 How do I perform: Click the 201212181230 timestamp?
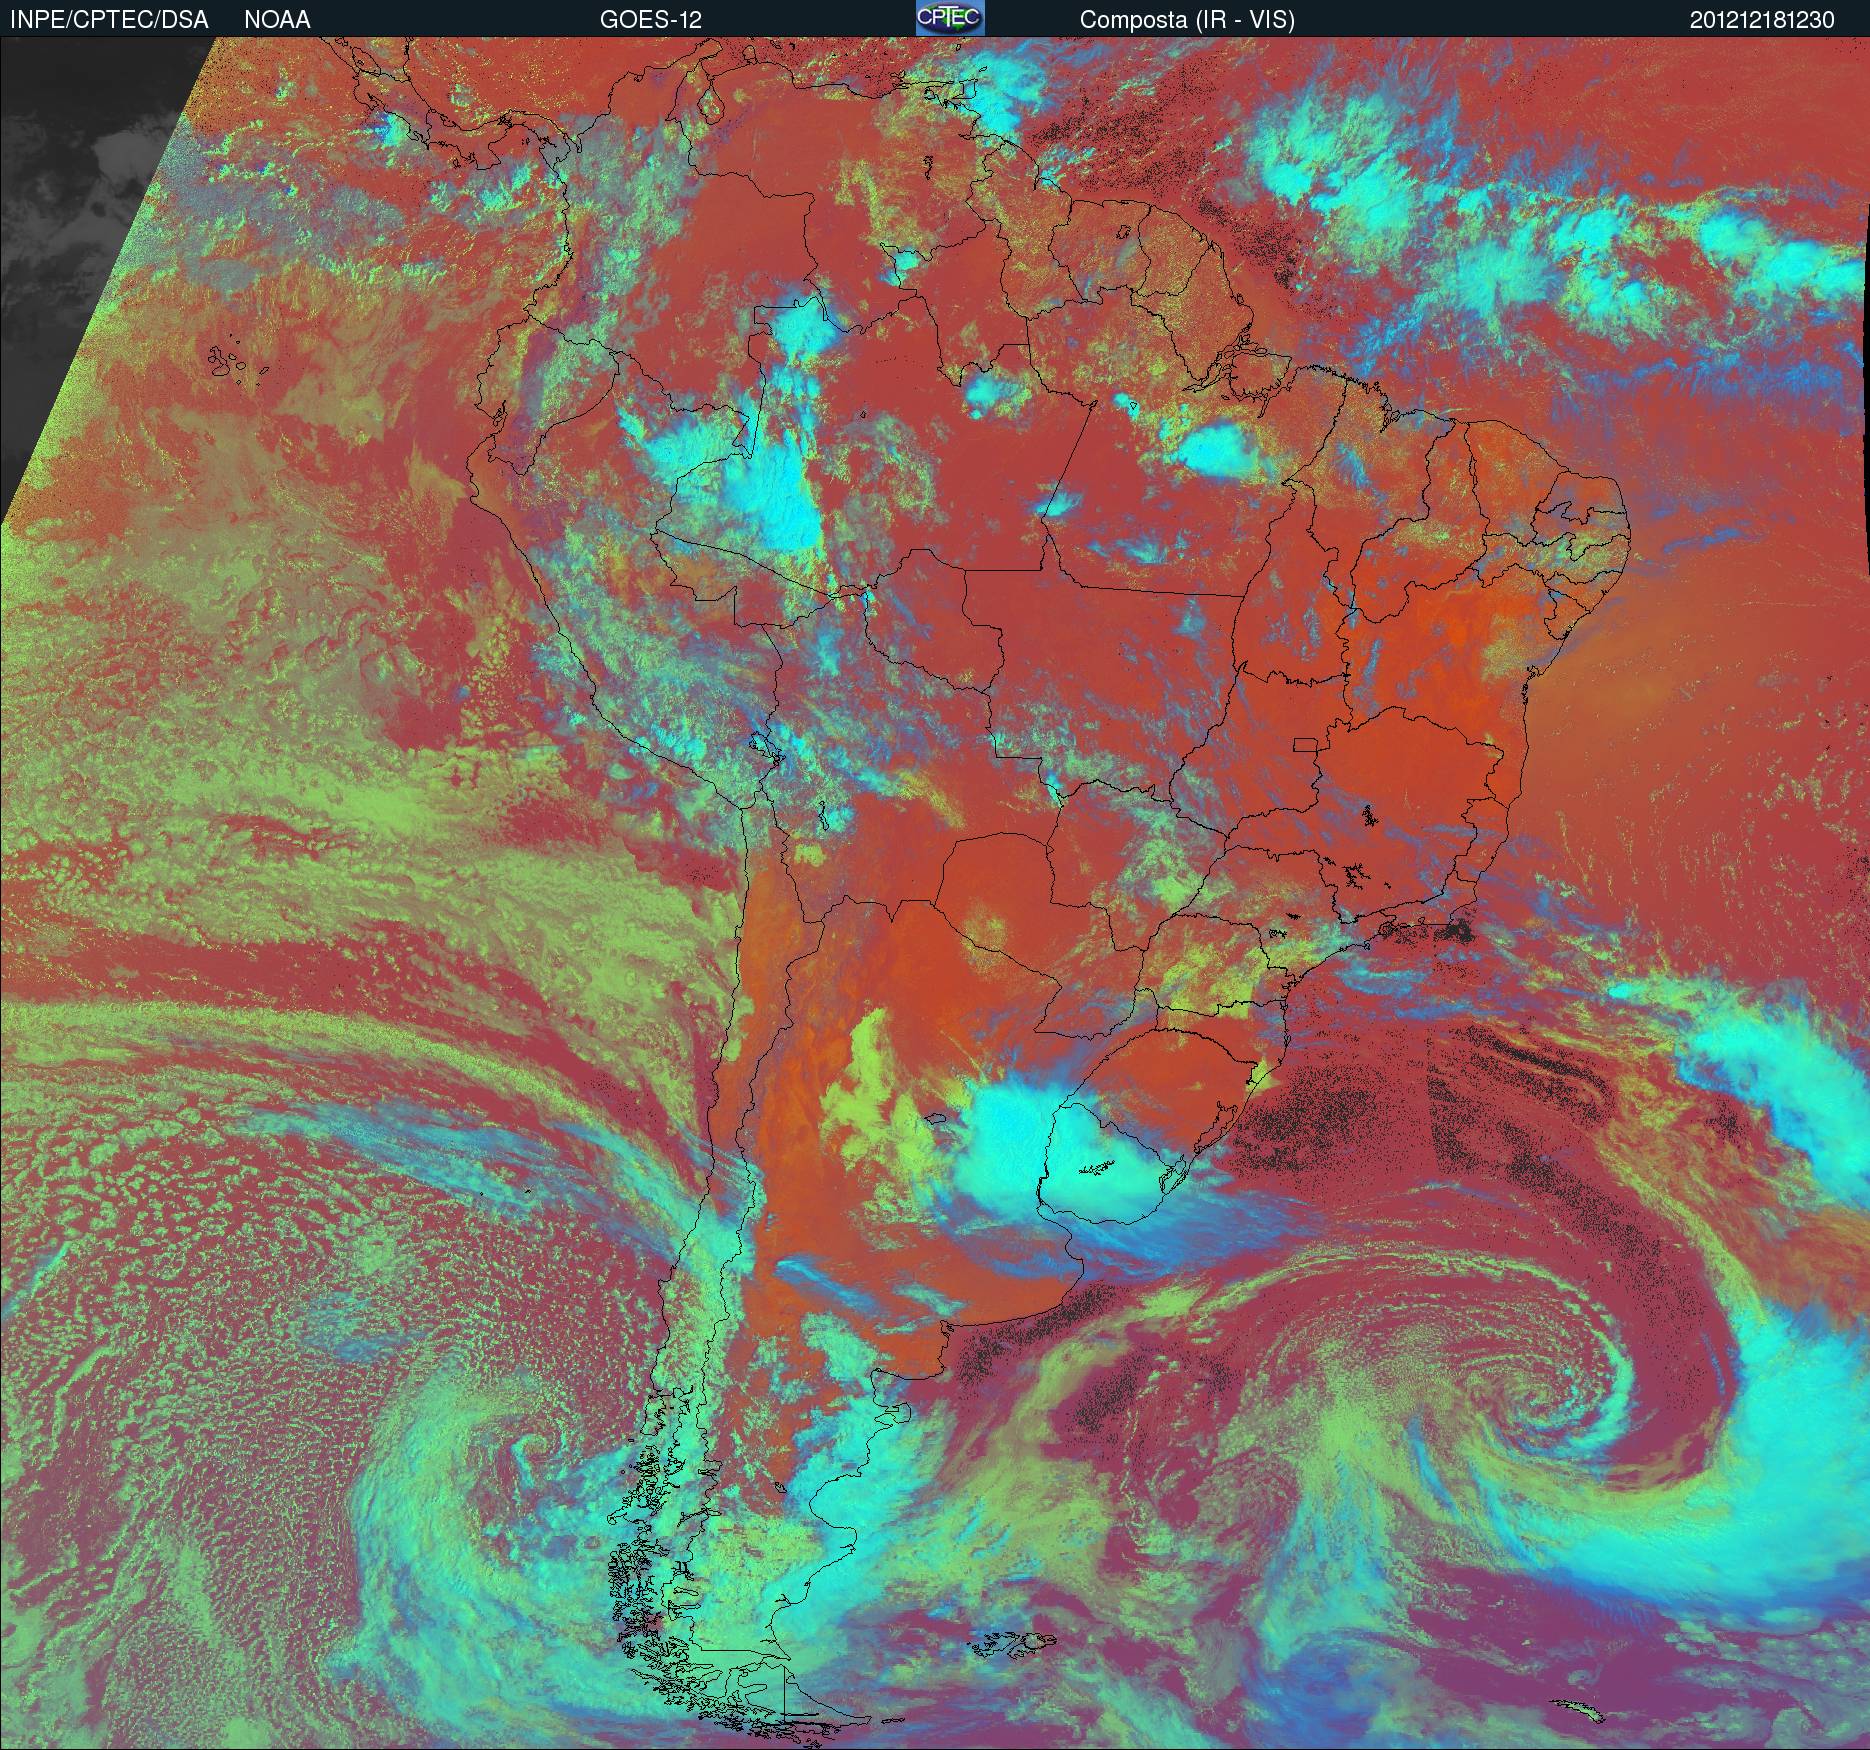[x=1762, y=20]
